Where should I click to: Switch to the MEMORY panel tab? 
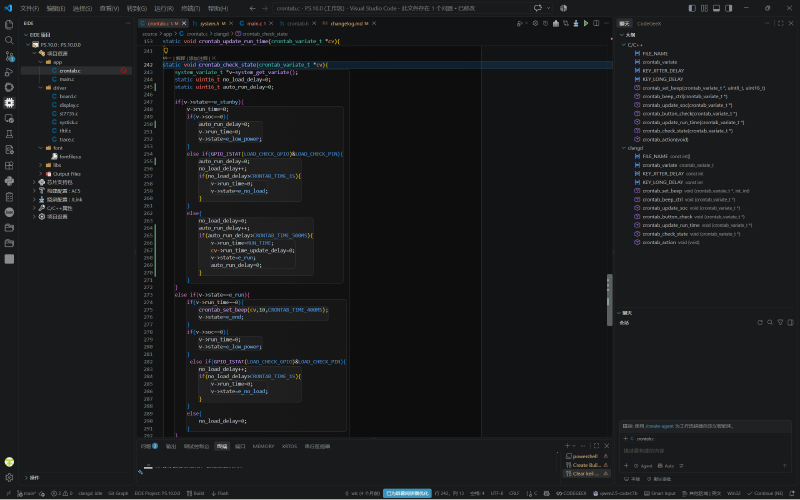(263, 446)
